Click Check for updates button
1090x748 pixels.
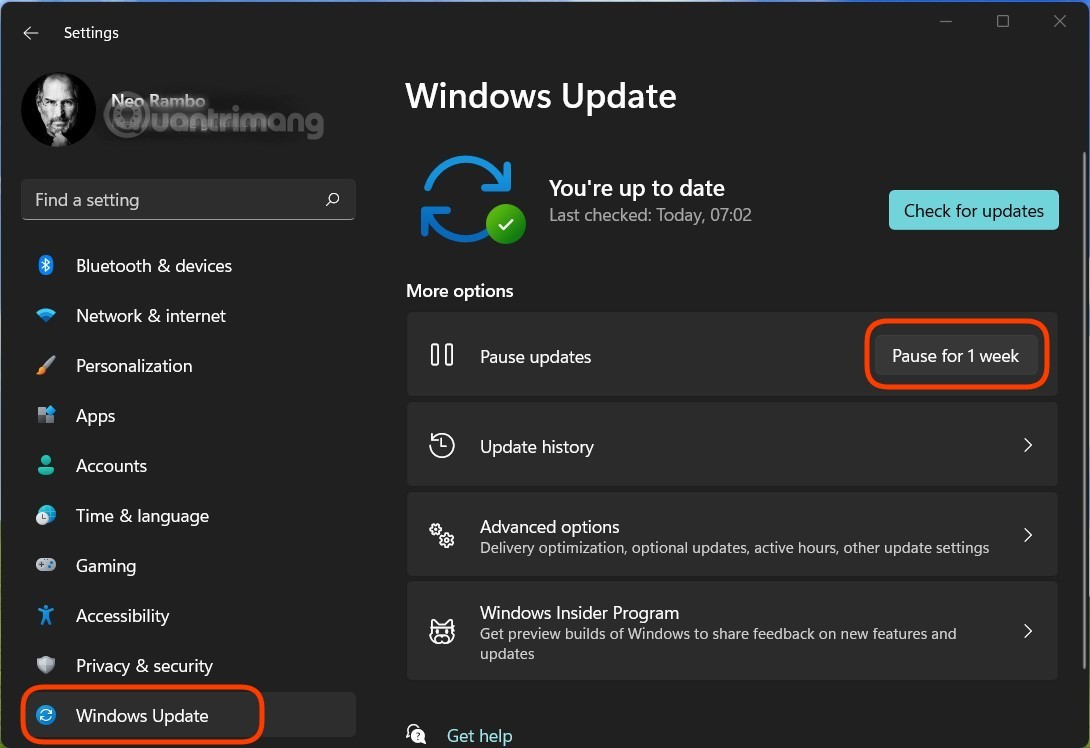coord(973,210)
